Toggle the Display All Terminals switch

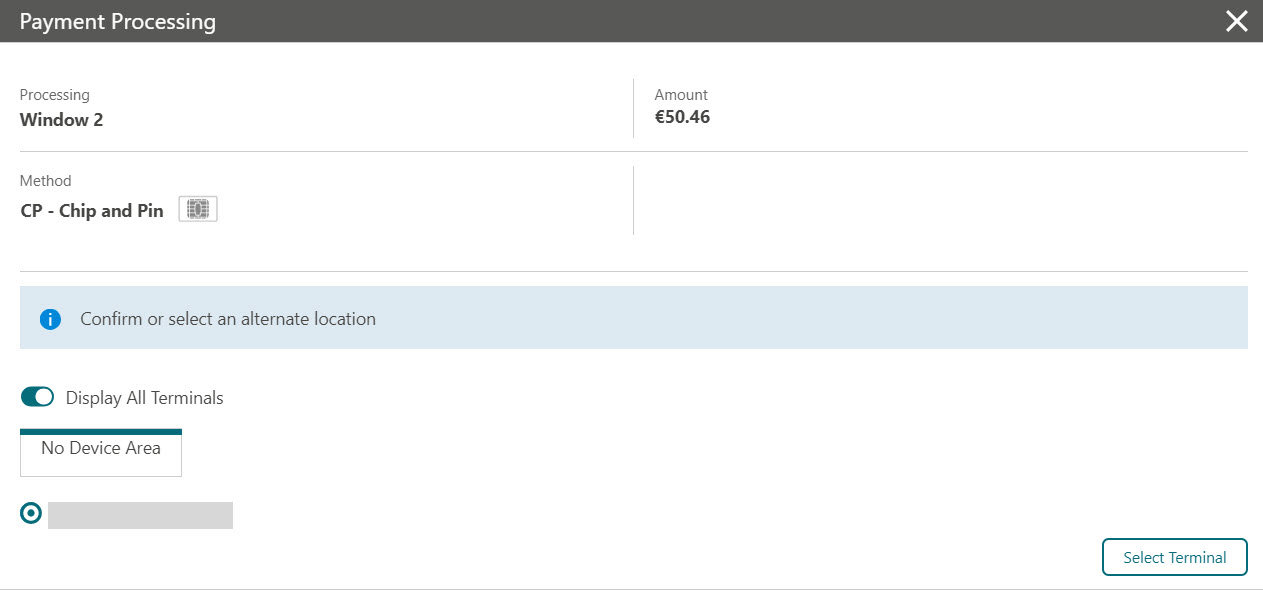(x=37, y=397)
